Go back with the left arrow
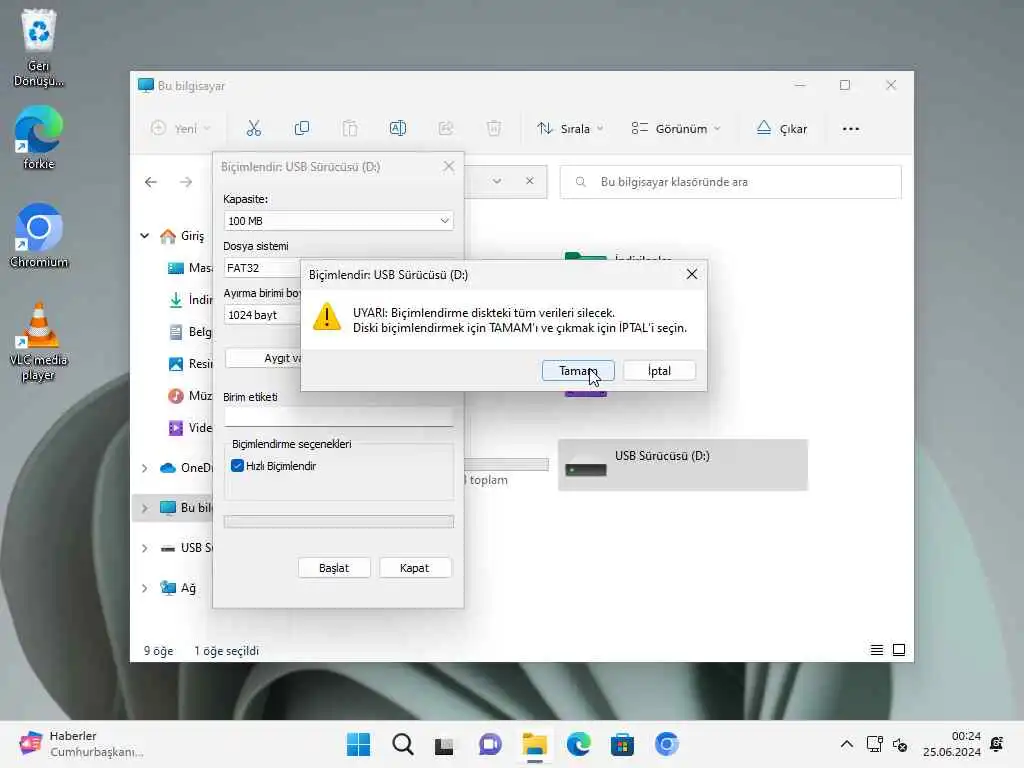Viewport: 1024px width, 768px height. (151, 182)
